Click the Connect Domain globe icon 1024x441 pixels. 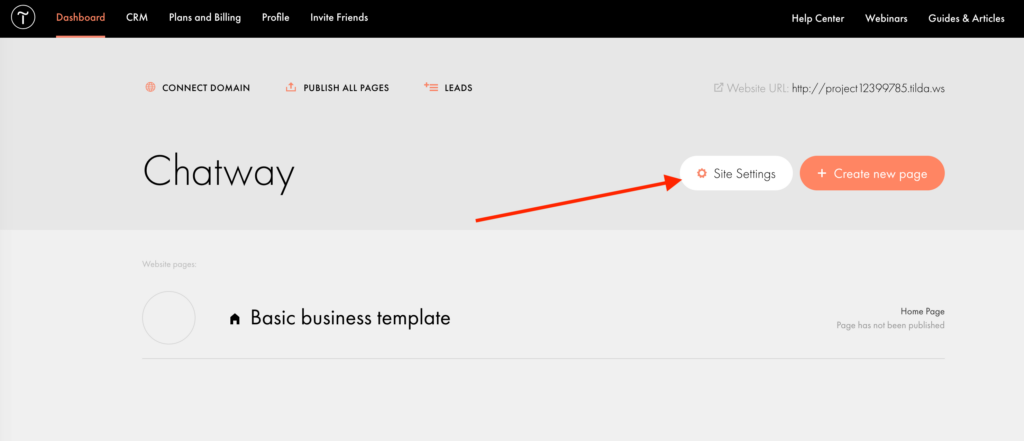click(x=150, y=87)
